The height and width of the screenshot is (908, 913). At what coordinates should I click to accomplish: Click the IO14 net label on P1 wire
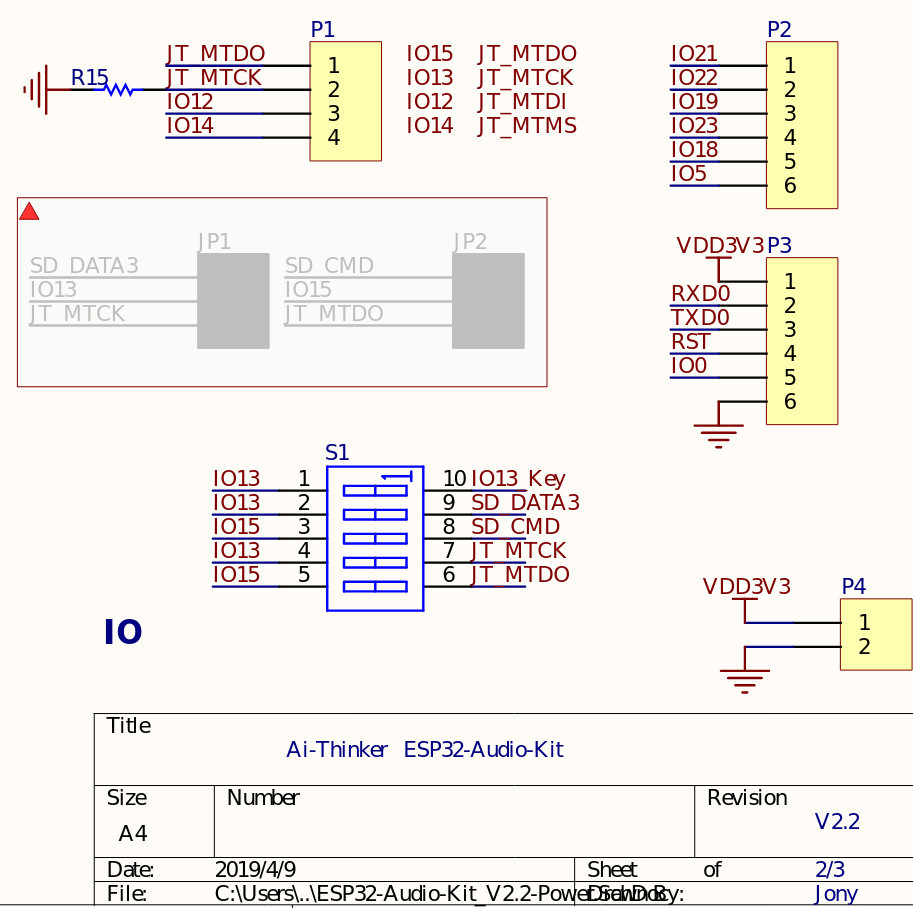pos(190,125)
